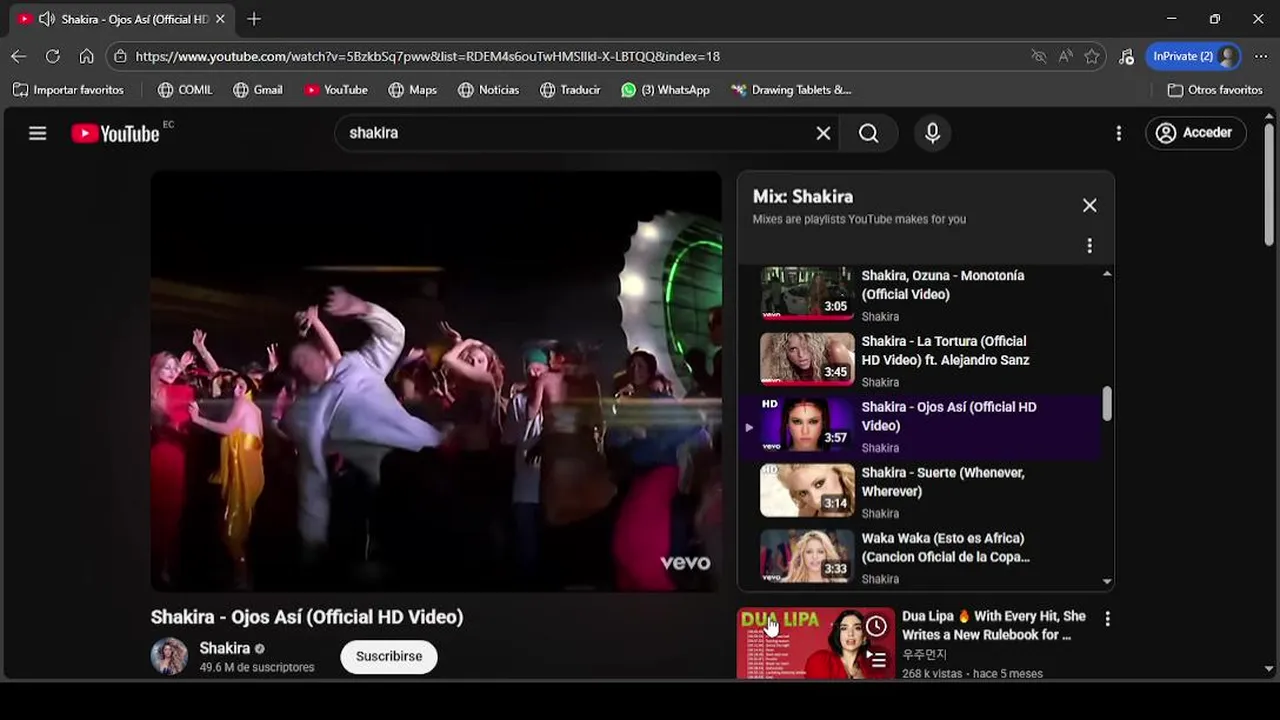Open Dua Lipa With Every Hit title

(x=994, y=625)
